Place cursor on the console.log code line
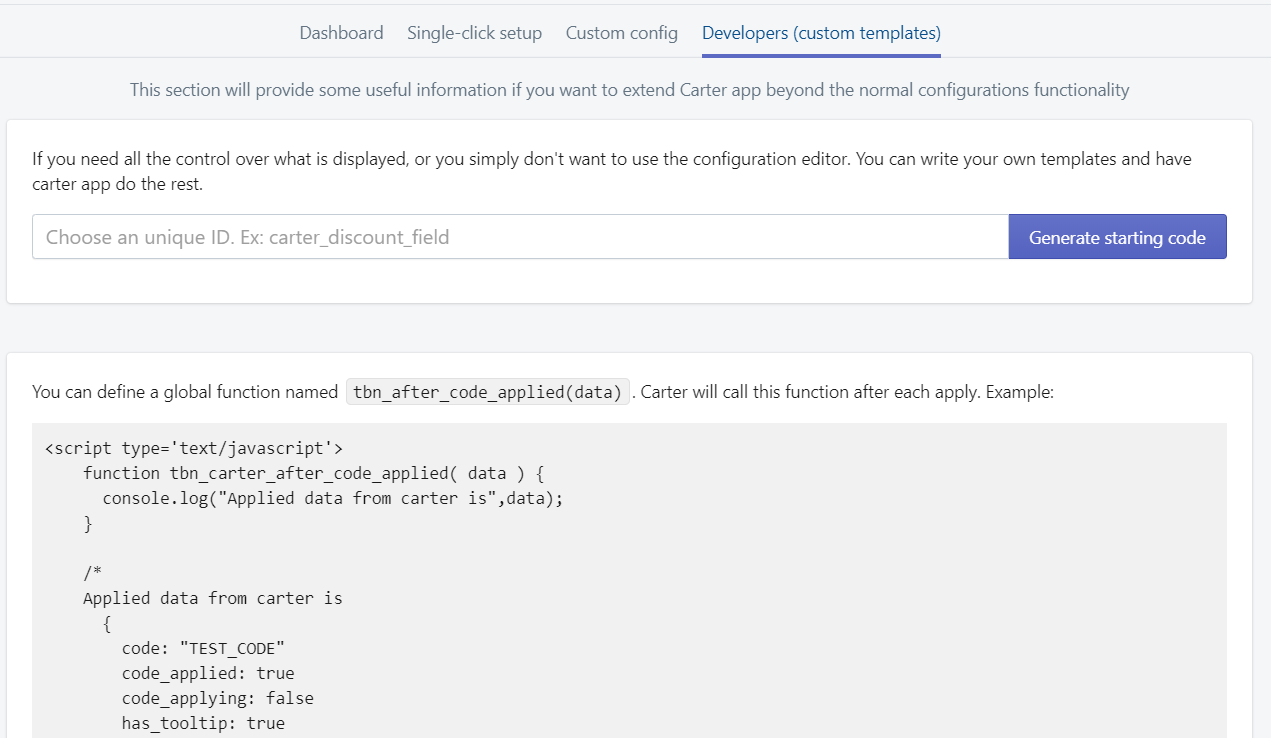This screenshot has height=738, width=1271. 332,498
